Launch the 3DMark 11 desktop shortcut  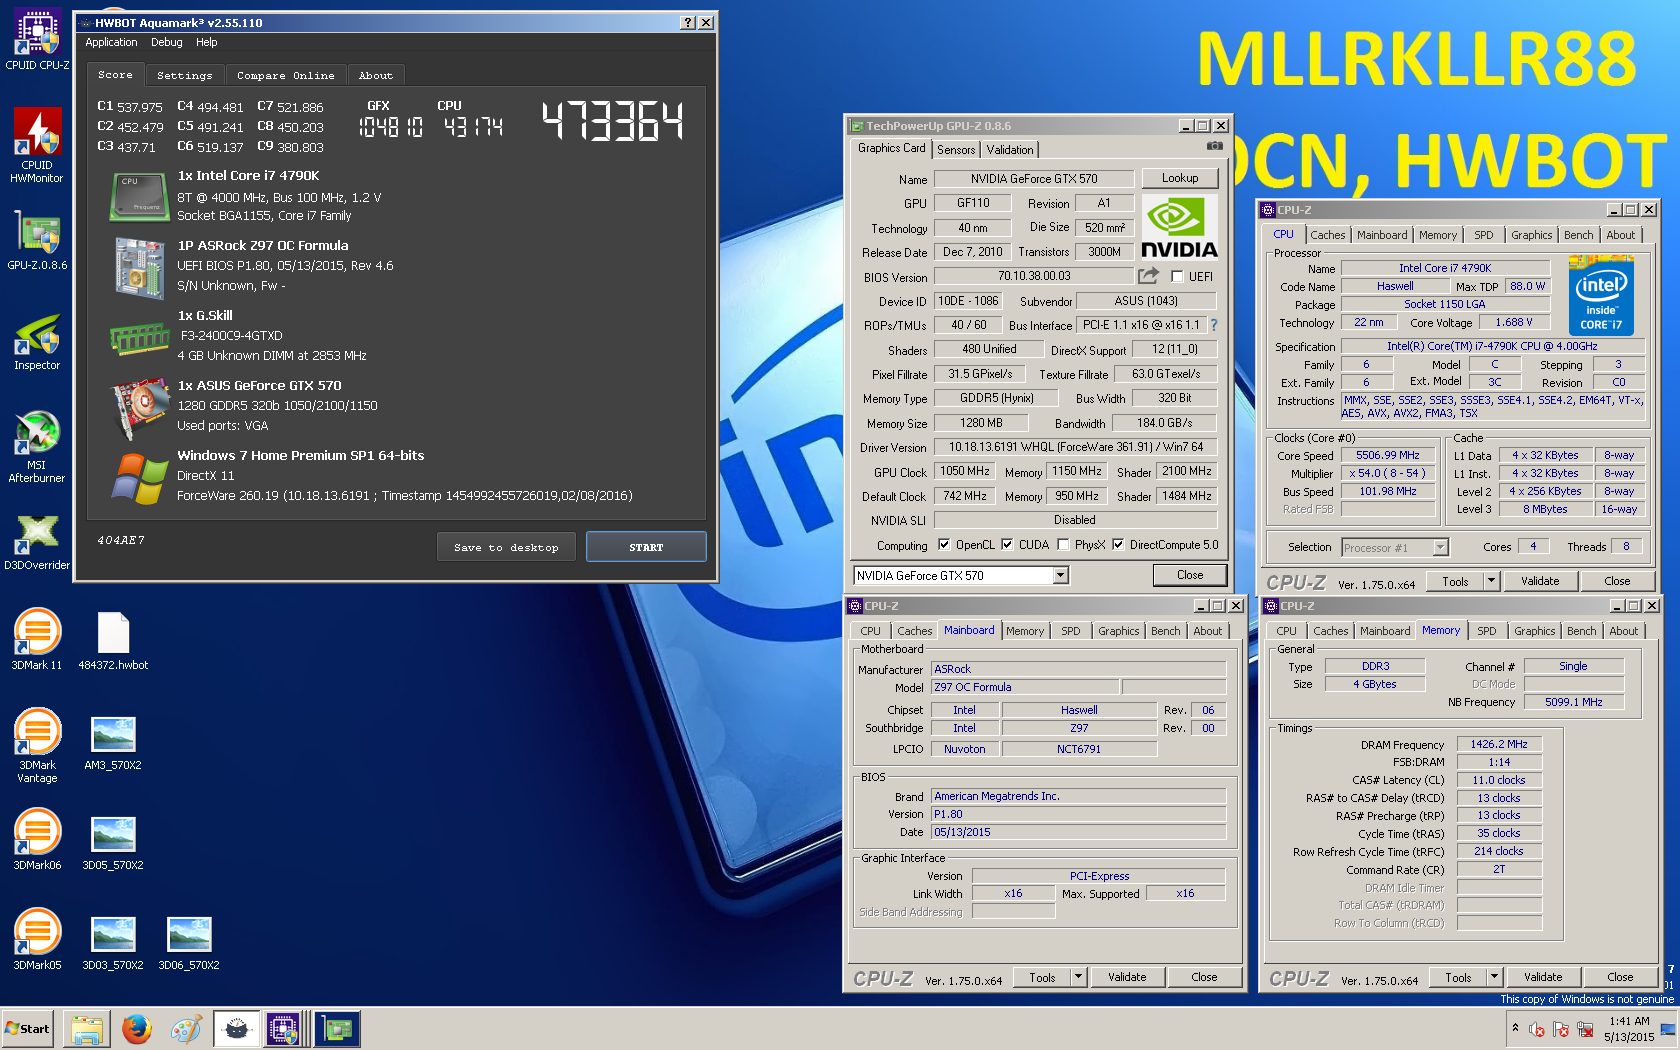click(x=37, y=640)
